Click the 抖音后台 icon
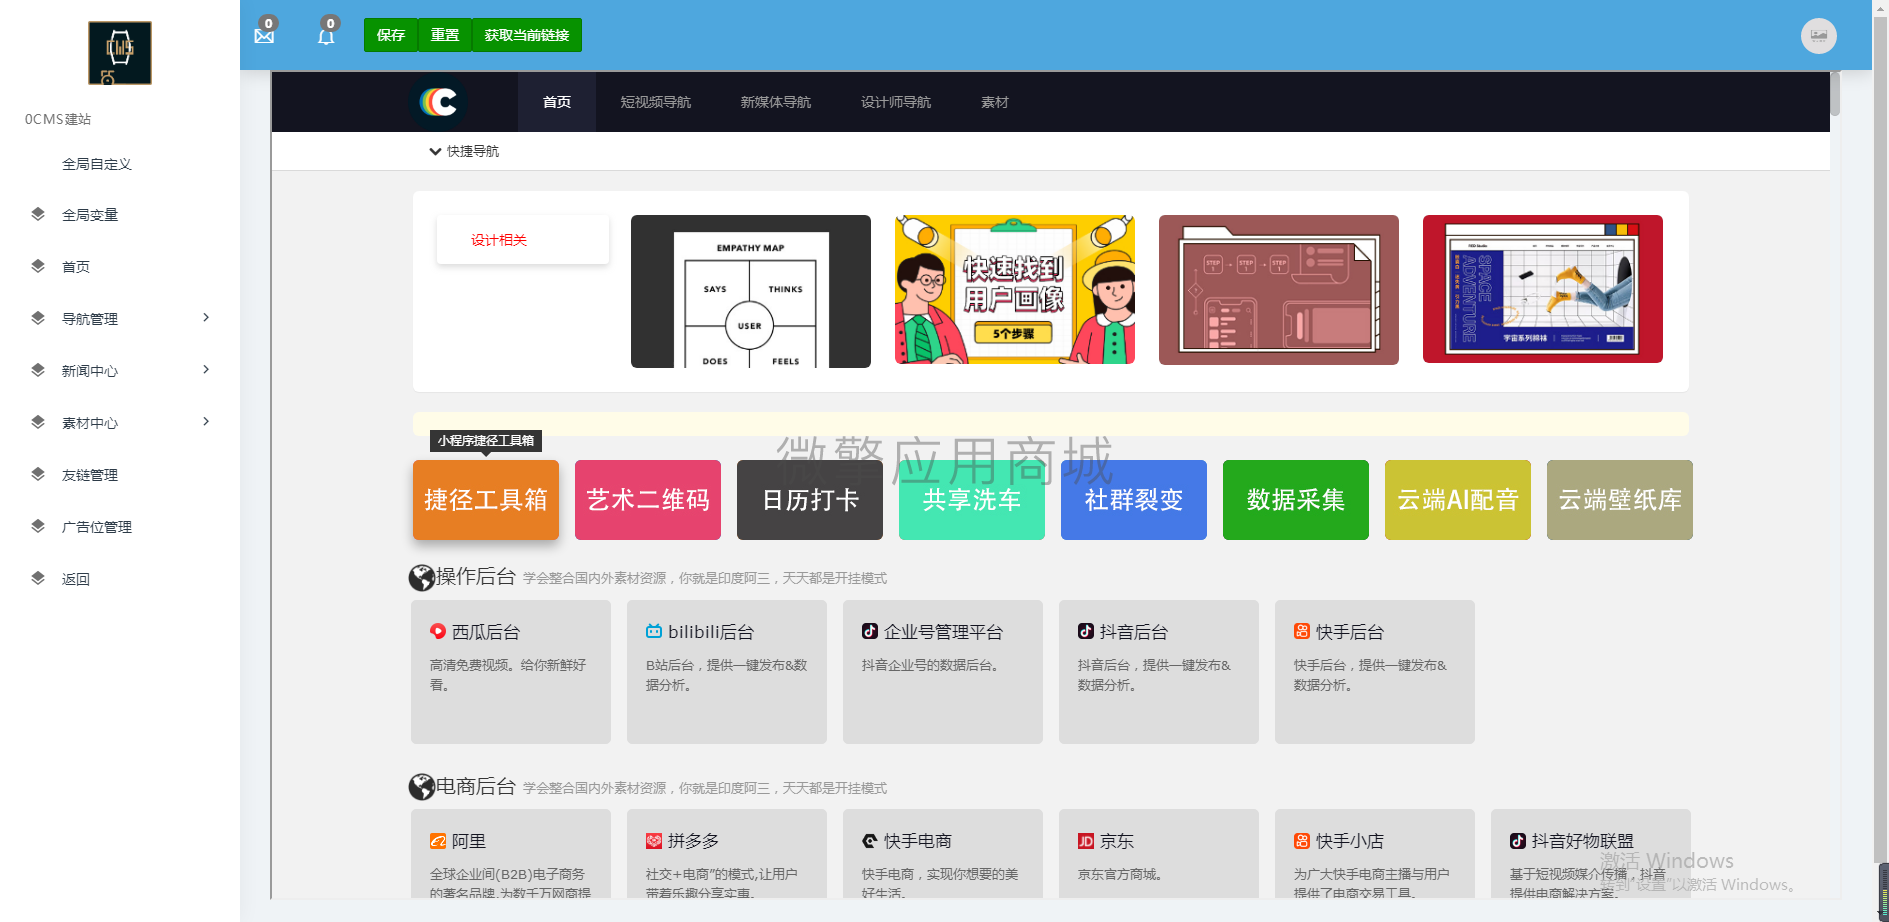This screenshot has height=922, width=1889. 1086,631
